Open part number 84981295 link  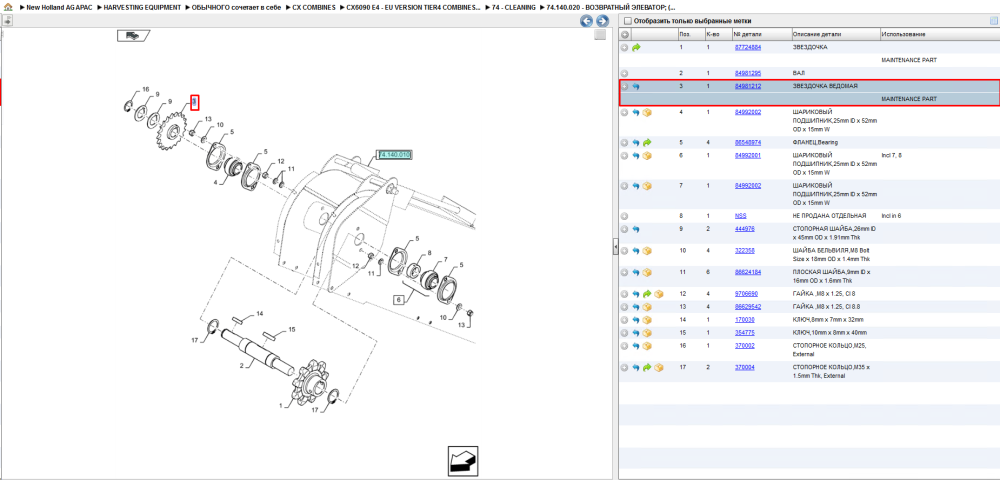(747, 74)
